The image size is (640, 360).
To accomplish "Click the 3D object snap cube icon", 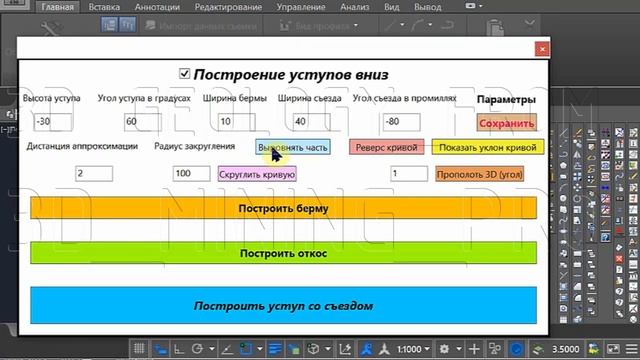I will 313,349.
